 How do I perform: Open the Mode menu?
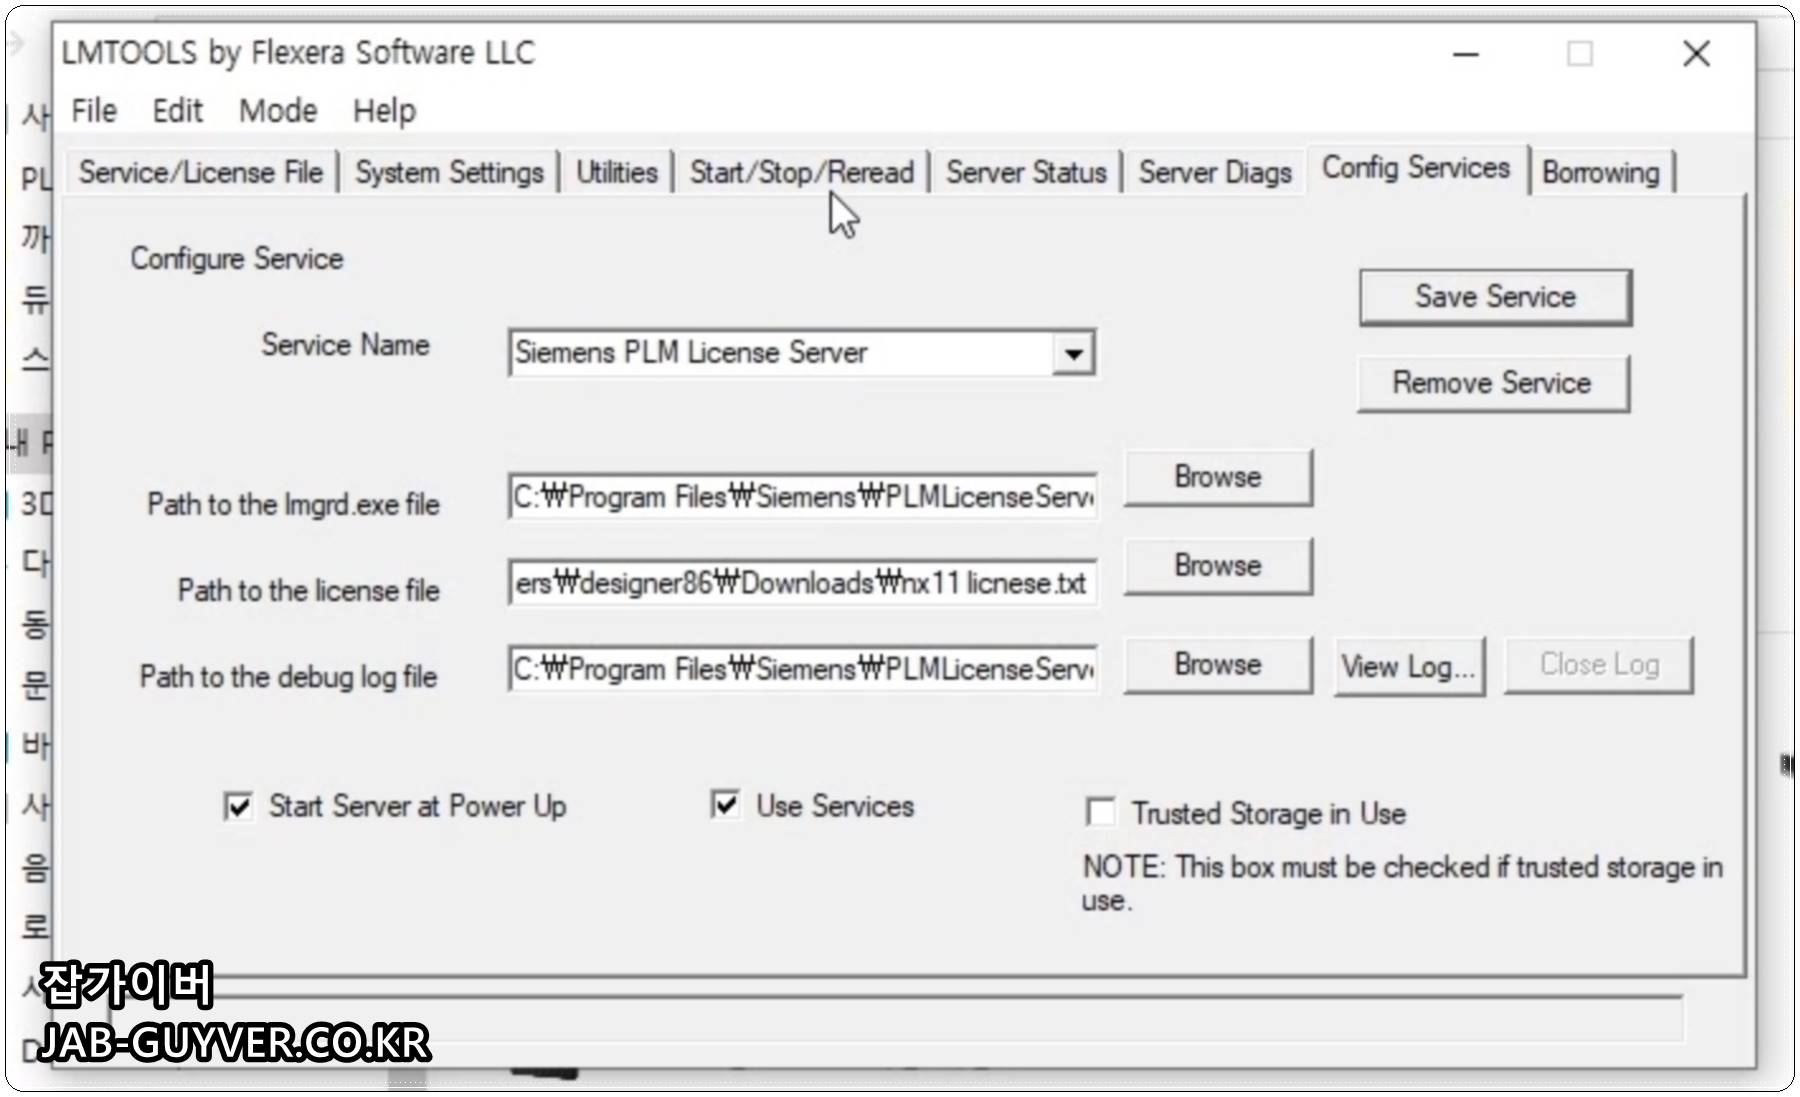pos(278,110)
